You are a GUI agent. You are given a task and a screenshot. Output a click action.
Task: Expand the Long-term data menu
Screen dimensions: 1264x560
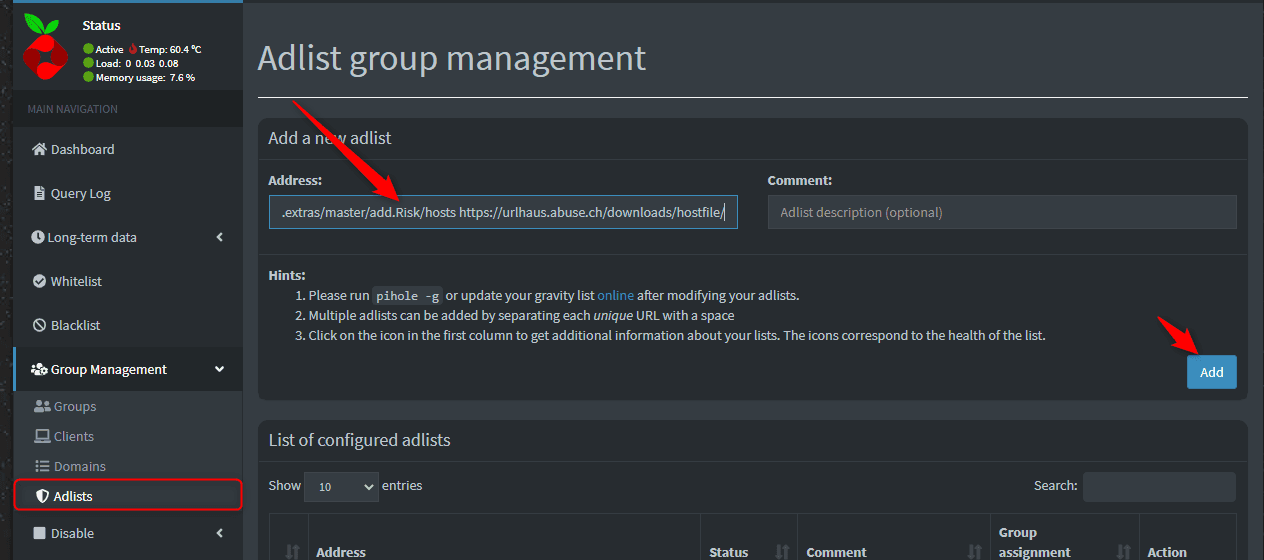(128, 237)
